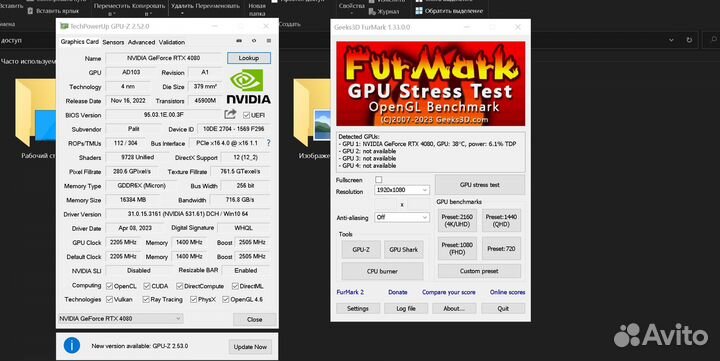This screenshot has height=361, width=720.
Task: Open Копировать в dropdown in Explorer
Action: pos(148,10)
